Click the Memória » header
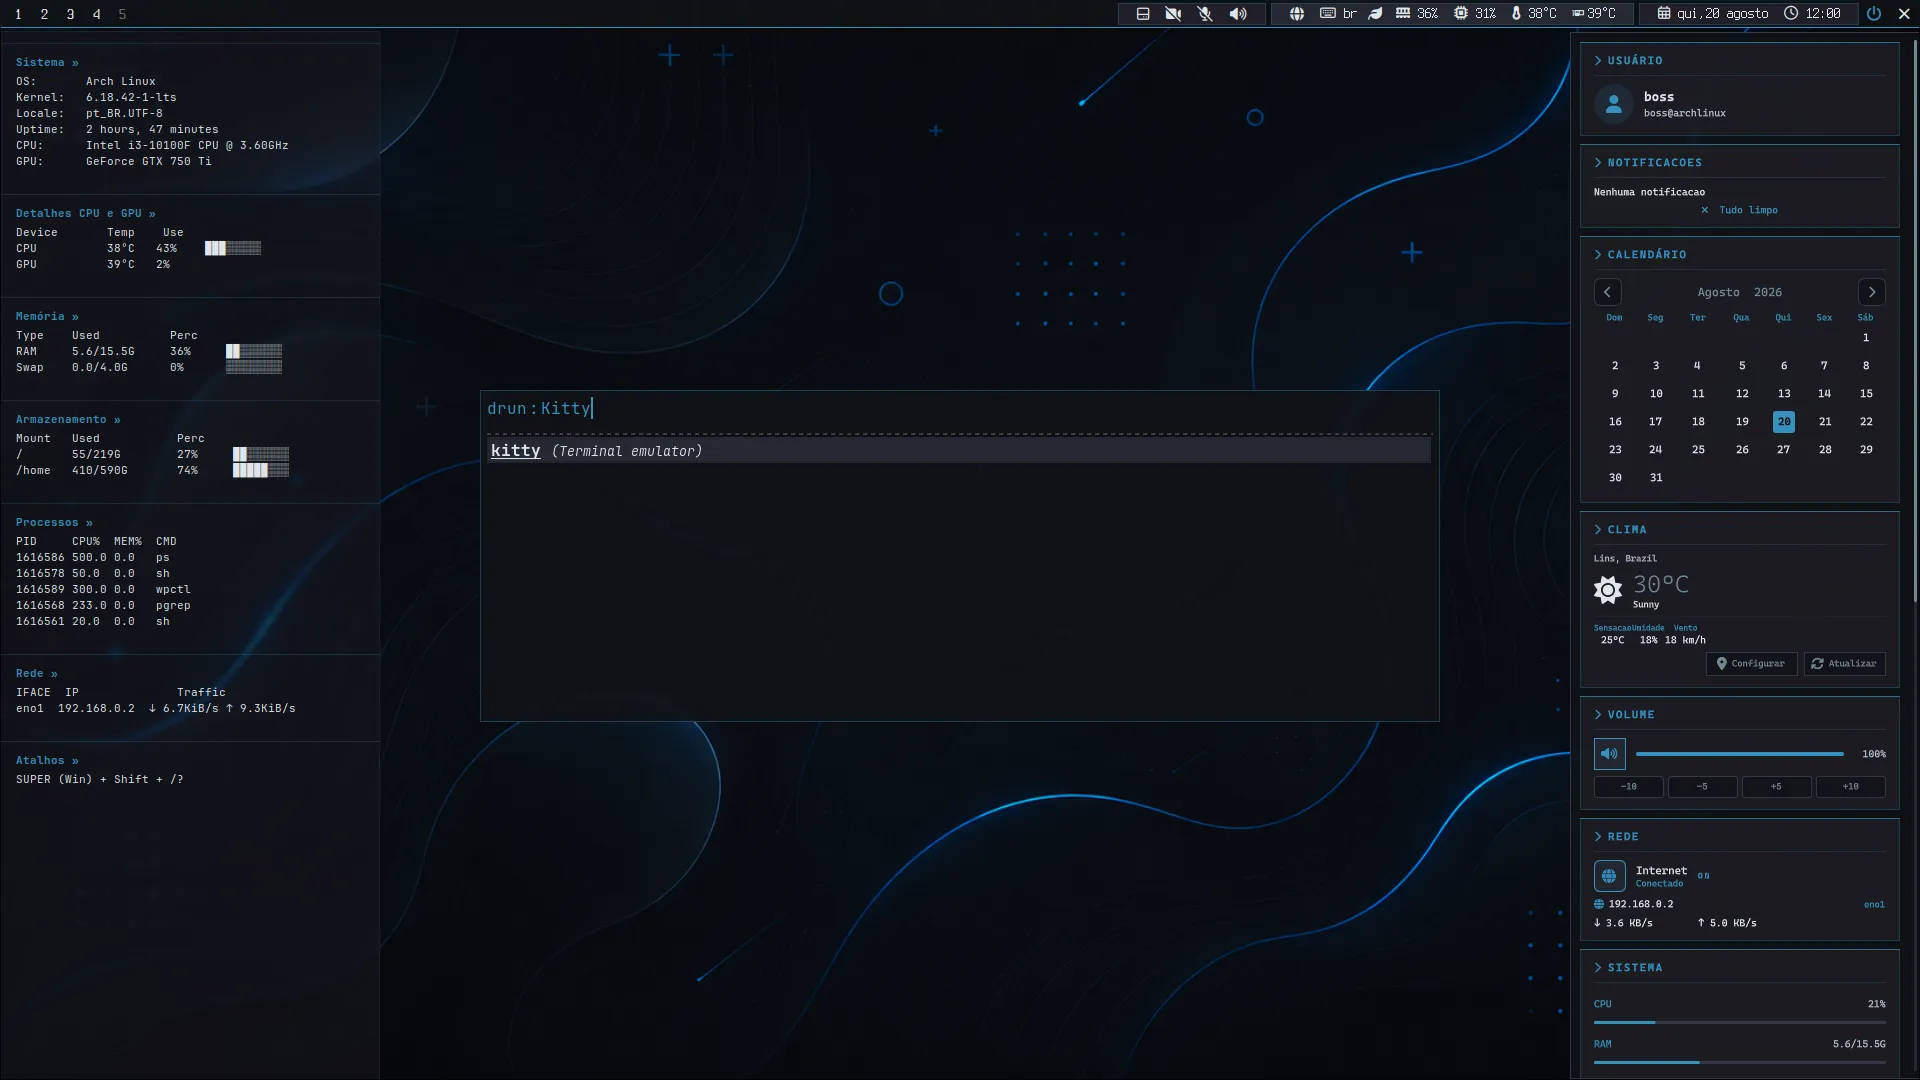 (47, 316)
